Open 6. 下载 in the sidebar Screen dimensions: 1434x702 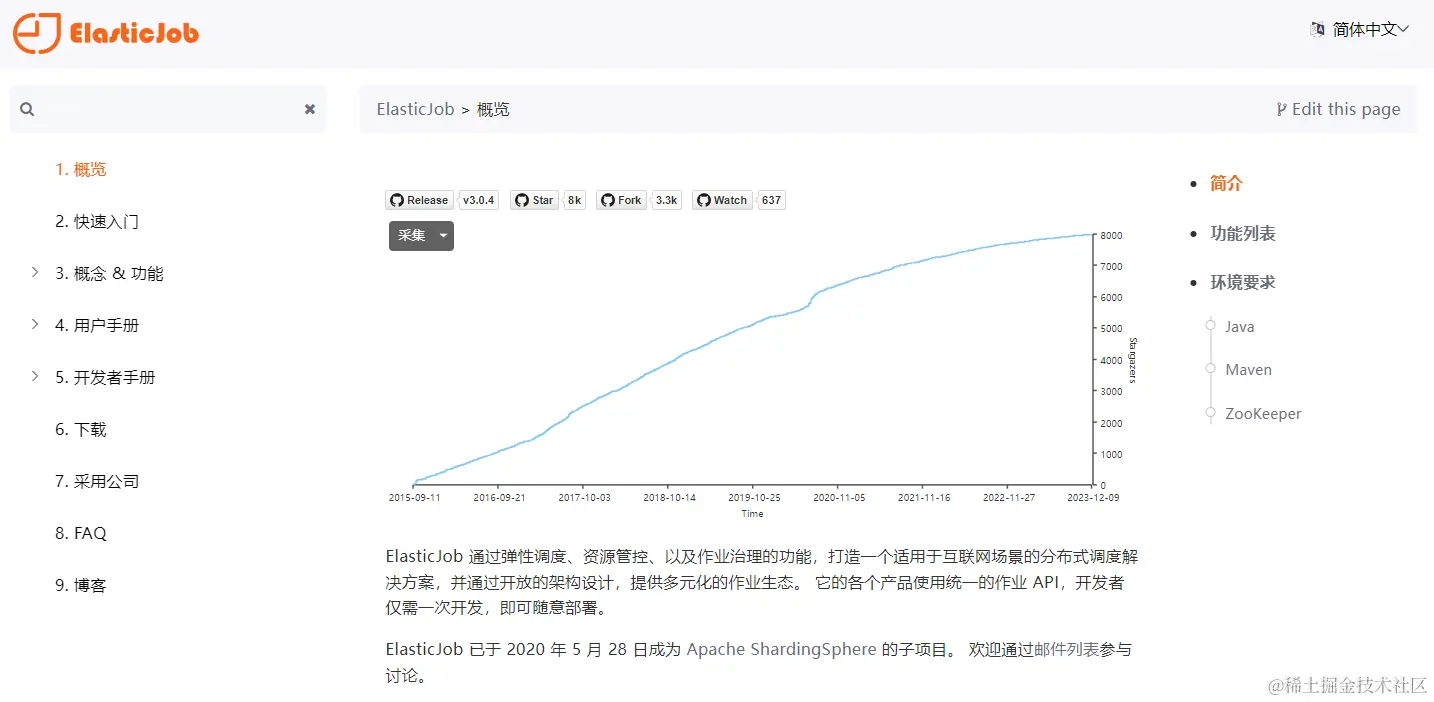click(x=81, y=429)
